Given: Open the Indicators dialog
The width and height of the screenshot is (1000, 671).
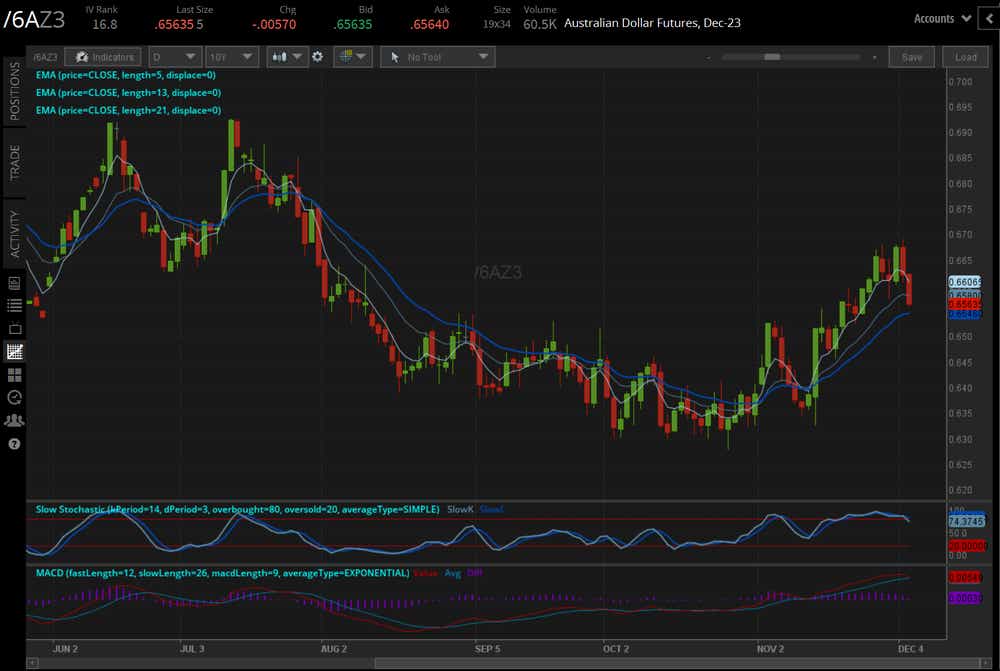Looking at the screenshot, I should click(102, 57).
